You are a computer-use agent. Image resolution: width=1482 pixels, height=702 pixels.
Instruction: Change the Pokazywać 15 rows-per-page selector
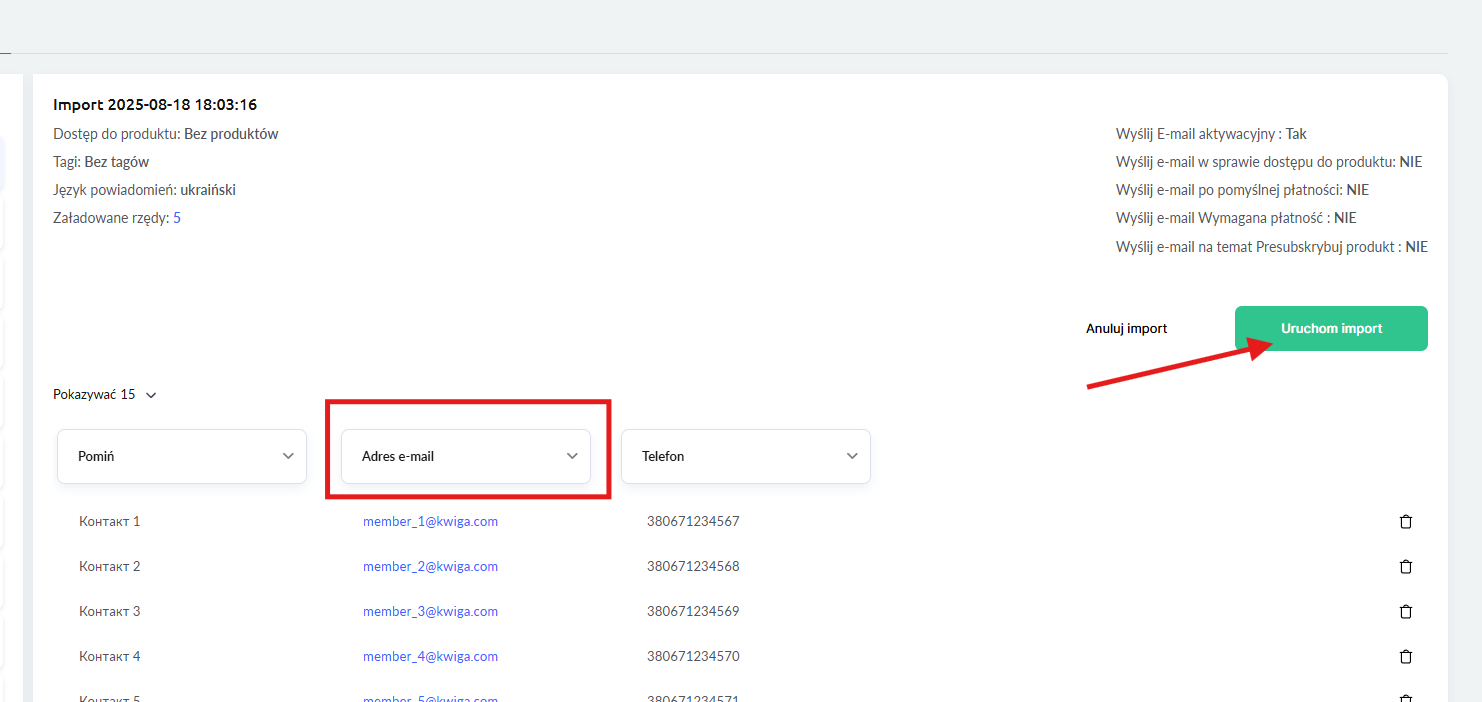[105, 395]
